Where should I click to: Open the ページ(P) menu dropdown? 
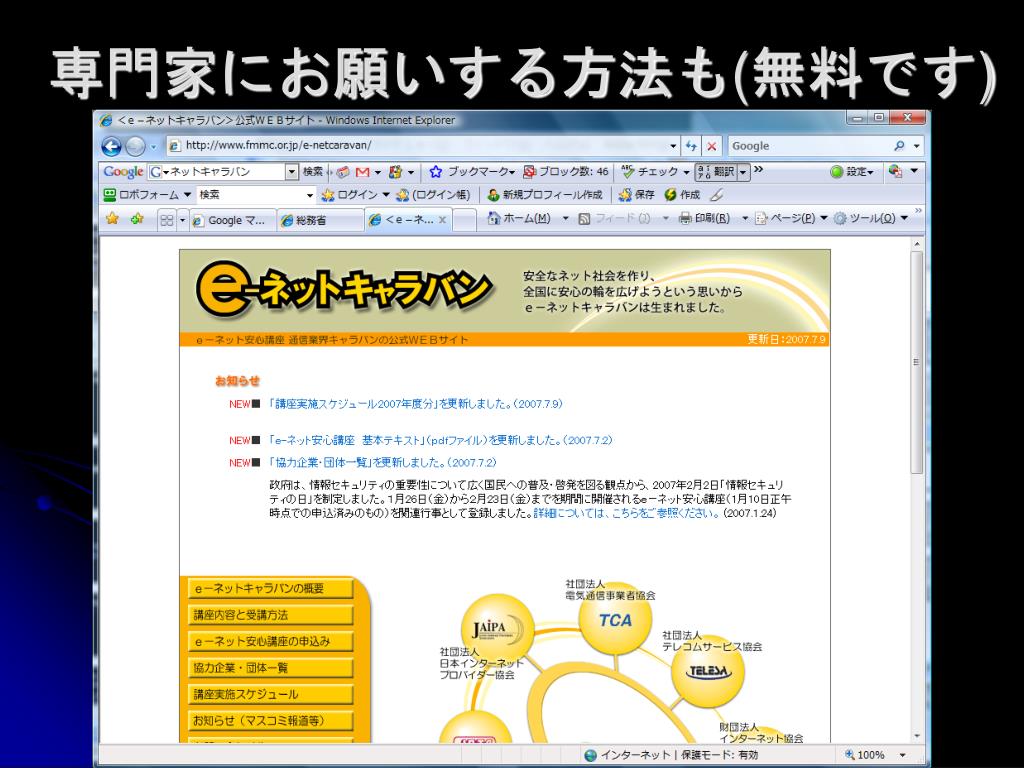[x=824, y=218]
